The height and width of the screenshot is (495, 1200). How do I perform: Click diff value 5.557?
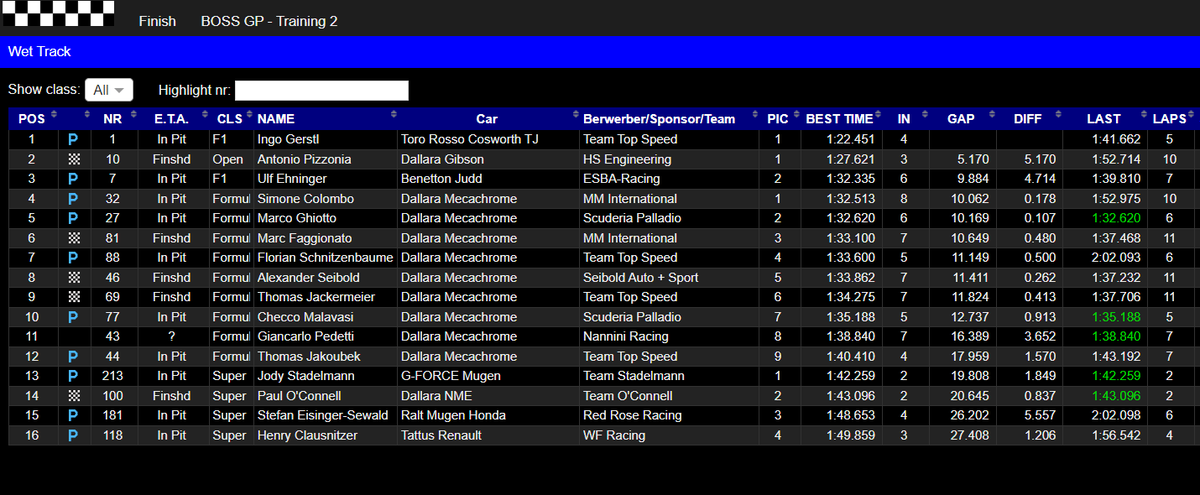pyautogui.click(x=1039, y=416)
